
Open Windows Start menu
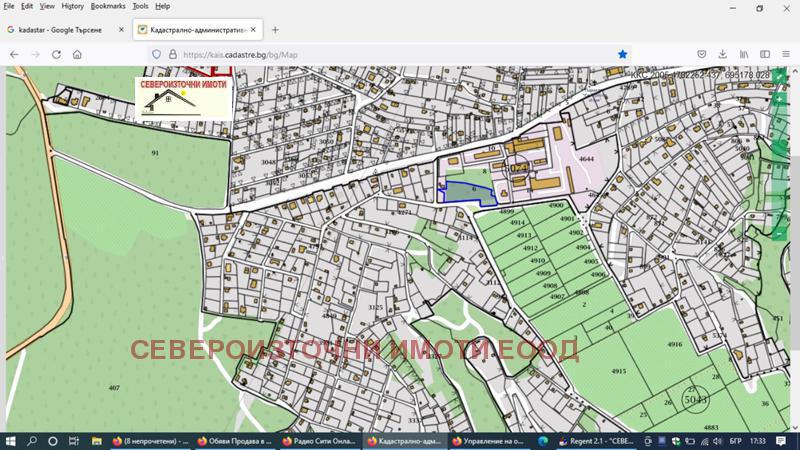11,440
